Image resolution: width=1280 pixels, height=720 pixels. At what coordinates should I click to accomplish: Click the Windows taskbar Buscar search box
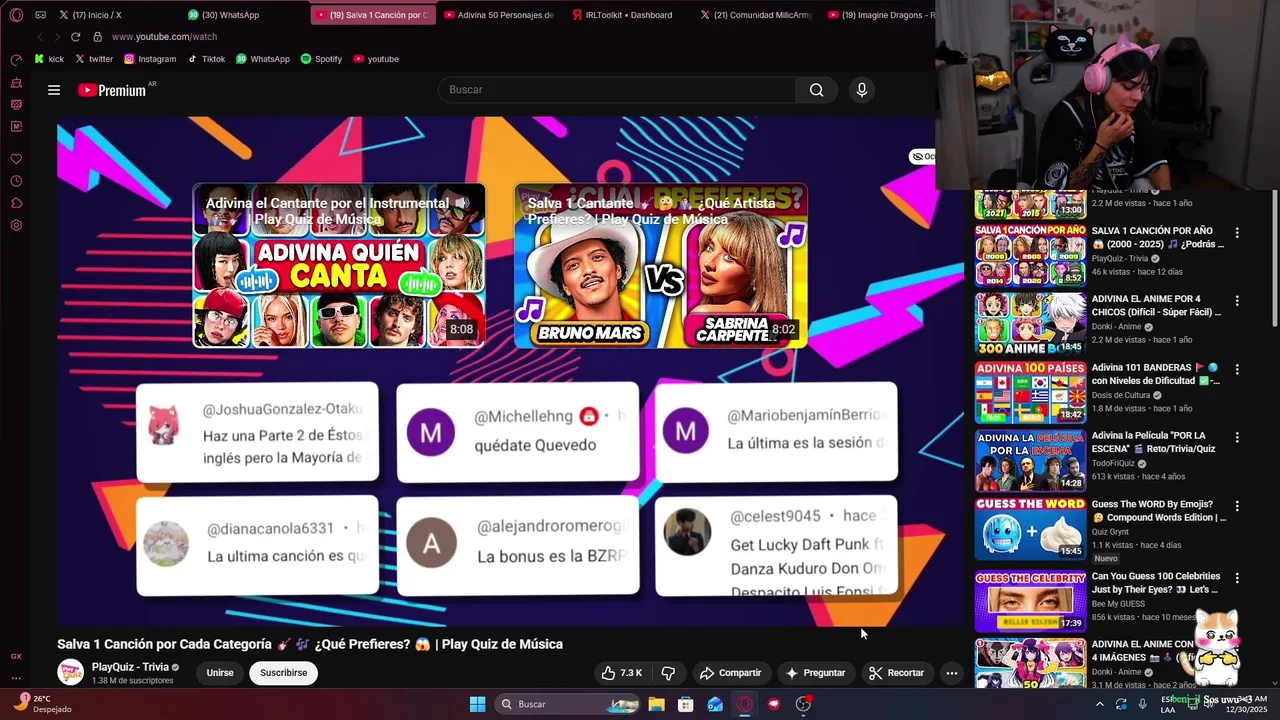point(566,704)
